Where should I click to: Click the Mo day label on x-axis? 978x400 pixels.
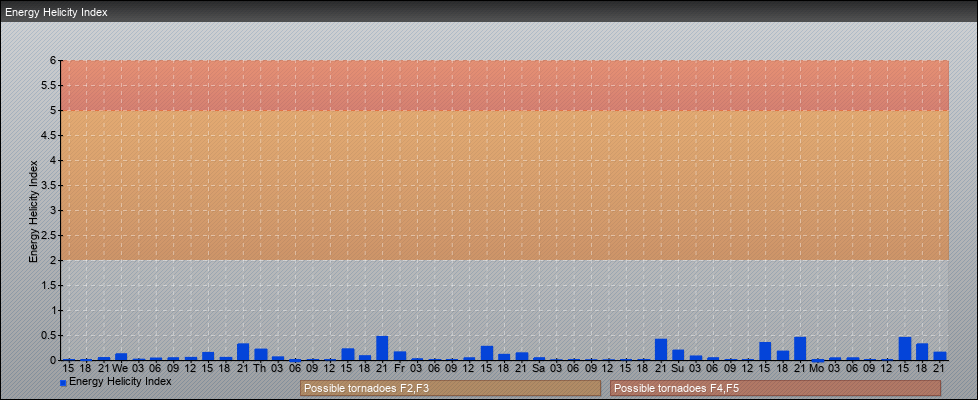(x=817, y=369)
